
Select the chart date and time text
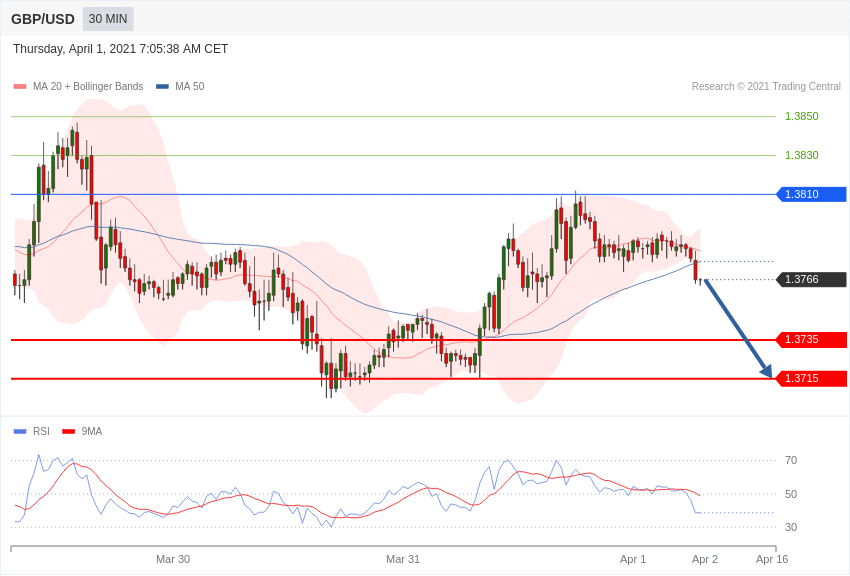click(x=120, y=49)
